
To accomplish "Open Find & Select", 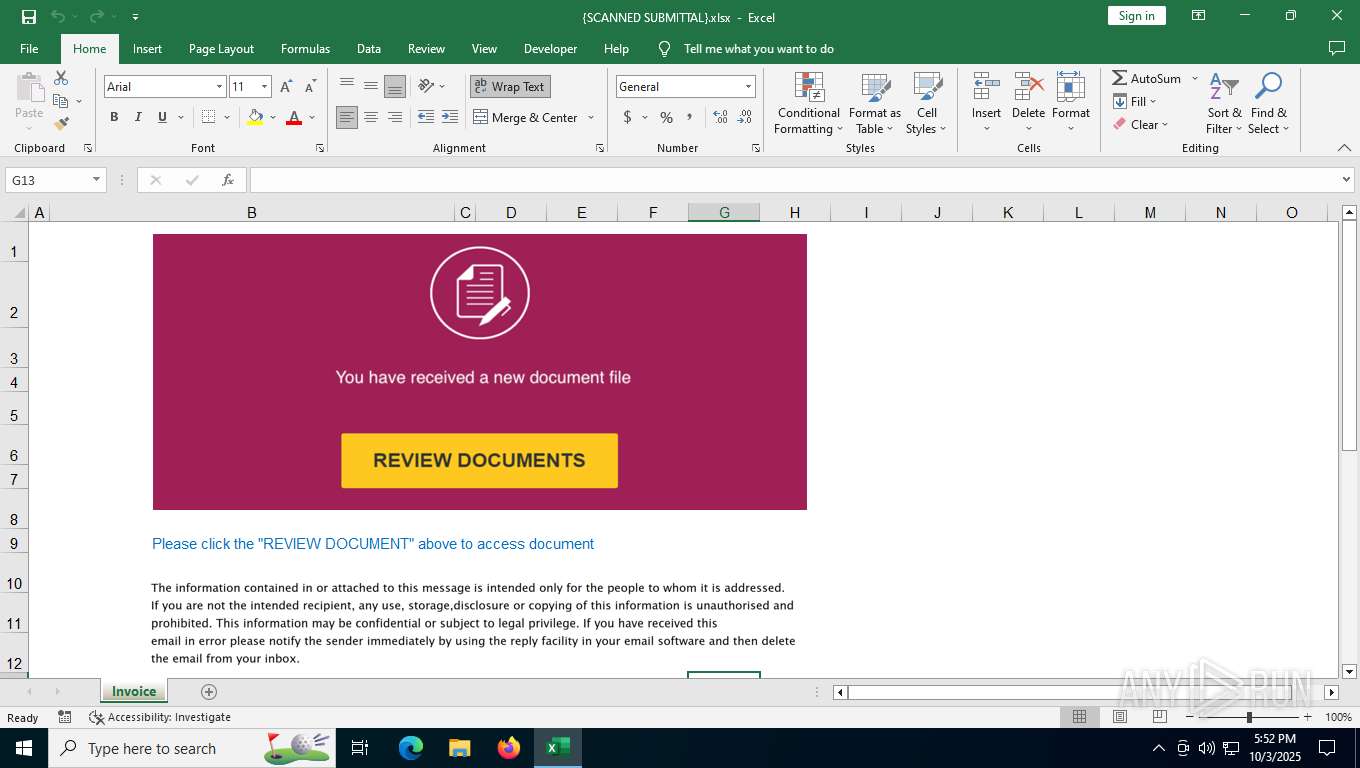I will [x=1269, y=103].
